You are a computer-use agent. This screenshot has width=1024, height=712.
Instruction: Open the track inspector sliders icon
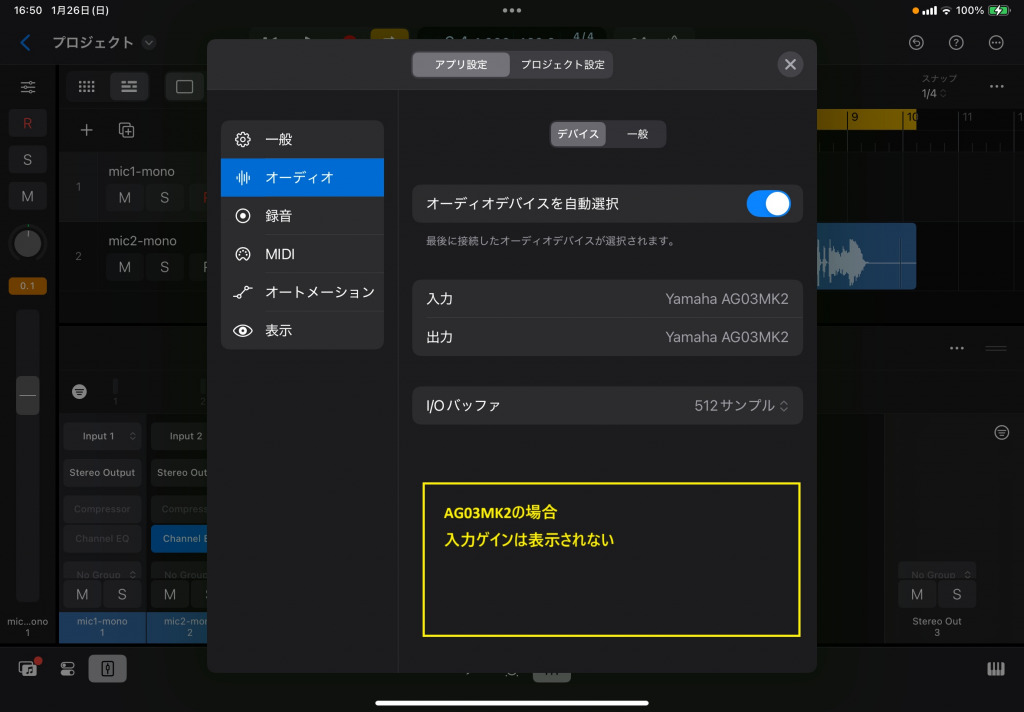click(28, 87)
